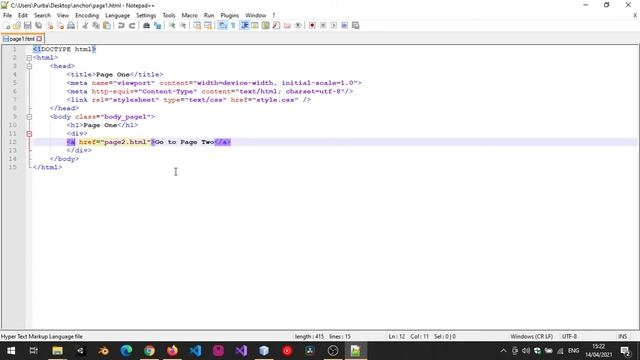Click the Close document toolbar icon
Image resolution: width=640 pixels, height=360 pixels.
coord(50,25)
